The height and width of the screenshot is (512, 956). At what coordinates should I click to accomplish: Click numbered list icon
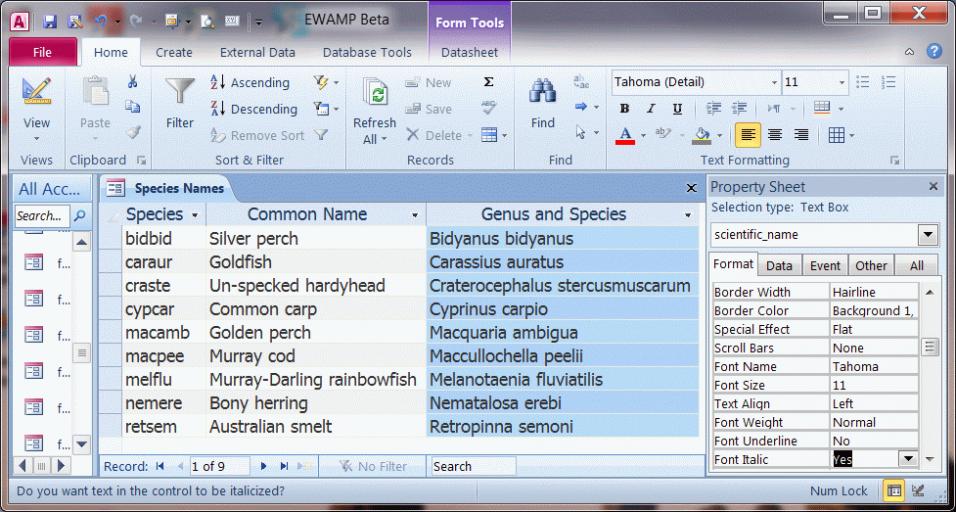point(888,82)
